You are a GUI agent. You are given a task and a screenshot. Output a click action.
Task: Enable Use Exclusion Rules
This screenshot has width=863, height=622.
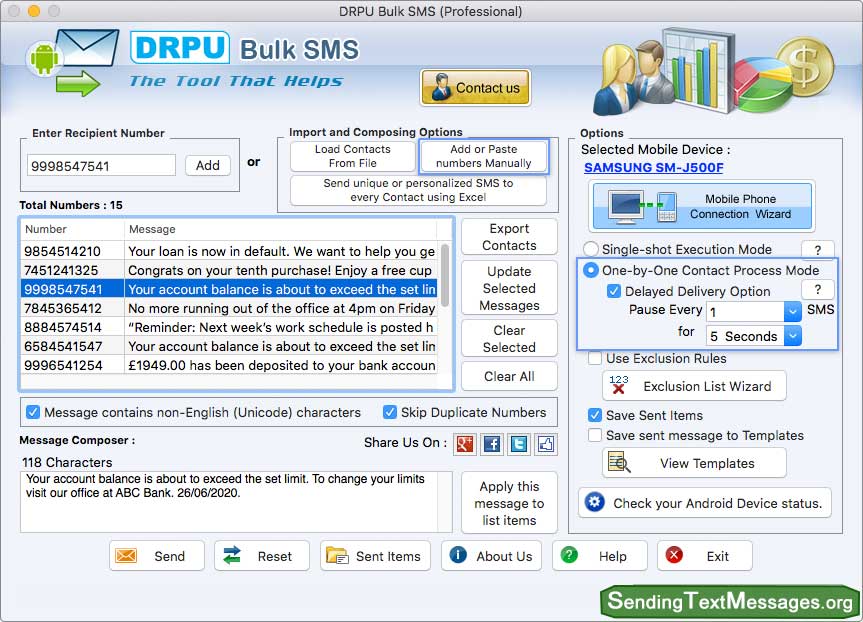click(x=595, y=358)
